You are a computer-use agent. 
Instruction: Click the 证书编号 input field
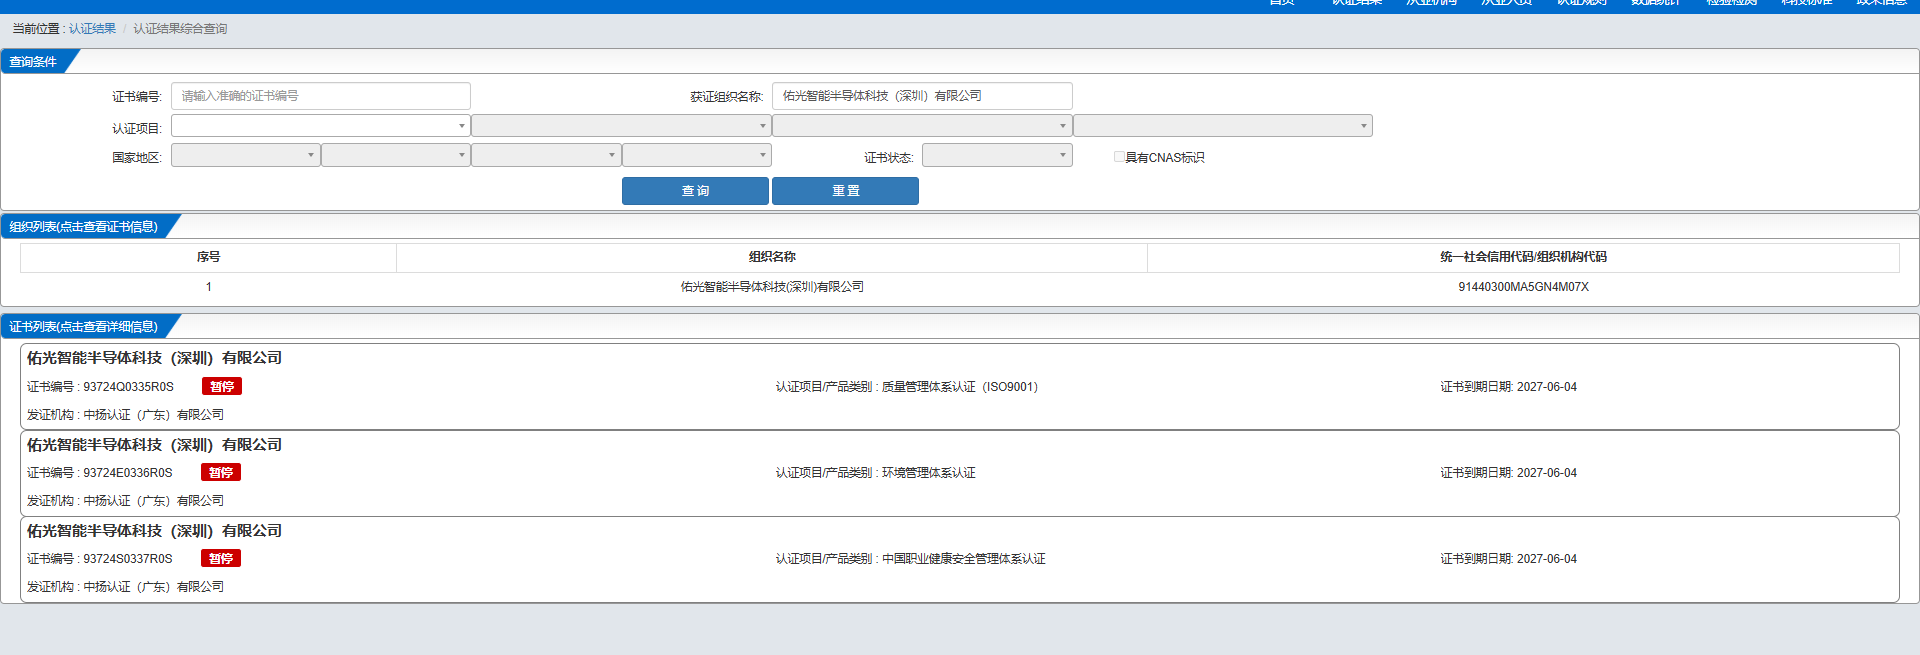[x=321, y=96]
